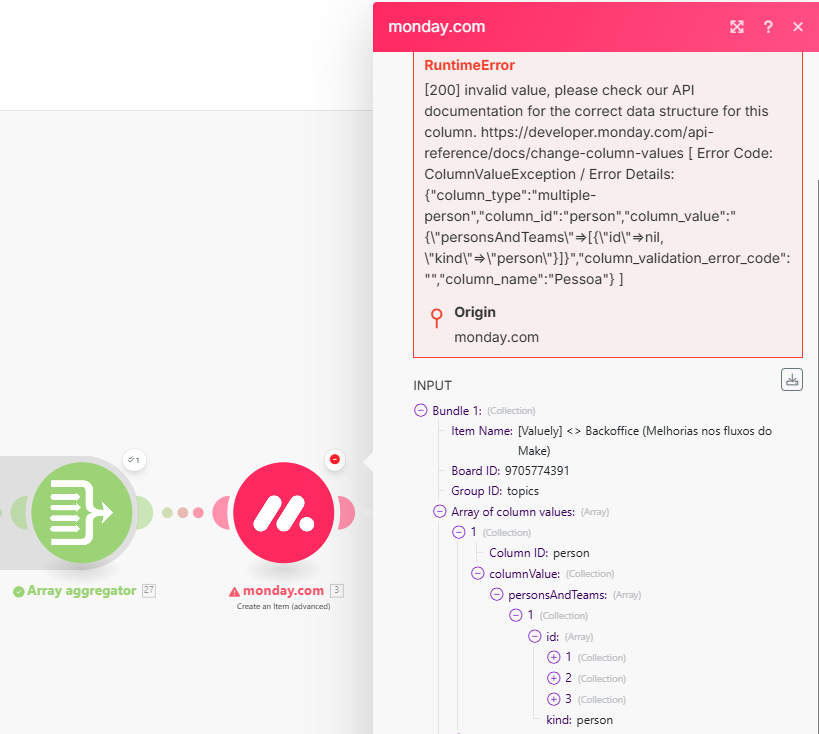The height and width of the screenshot is (734, 819).
Task: Click the Array aggregator label
Action: coord(81,591)
